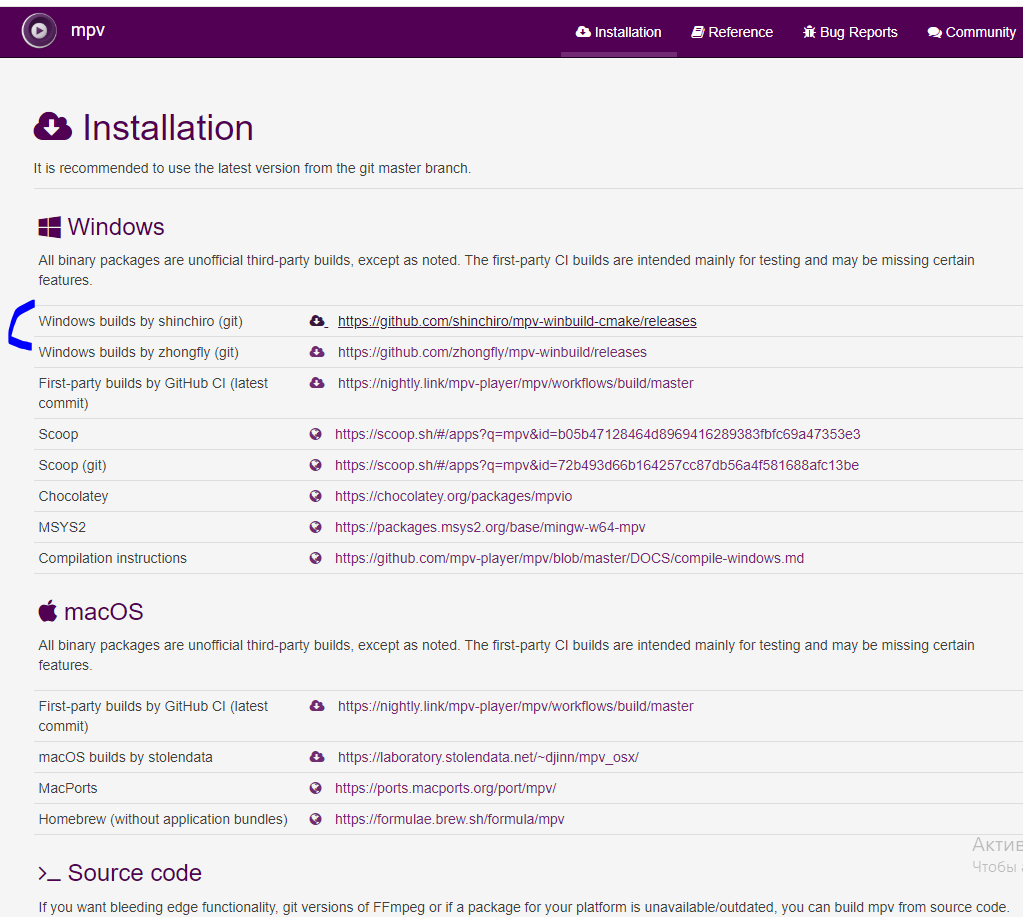Click globe icon in MSYS2 row
The width and height of the screenshot is (1023, 917).
[316, 527]
